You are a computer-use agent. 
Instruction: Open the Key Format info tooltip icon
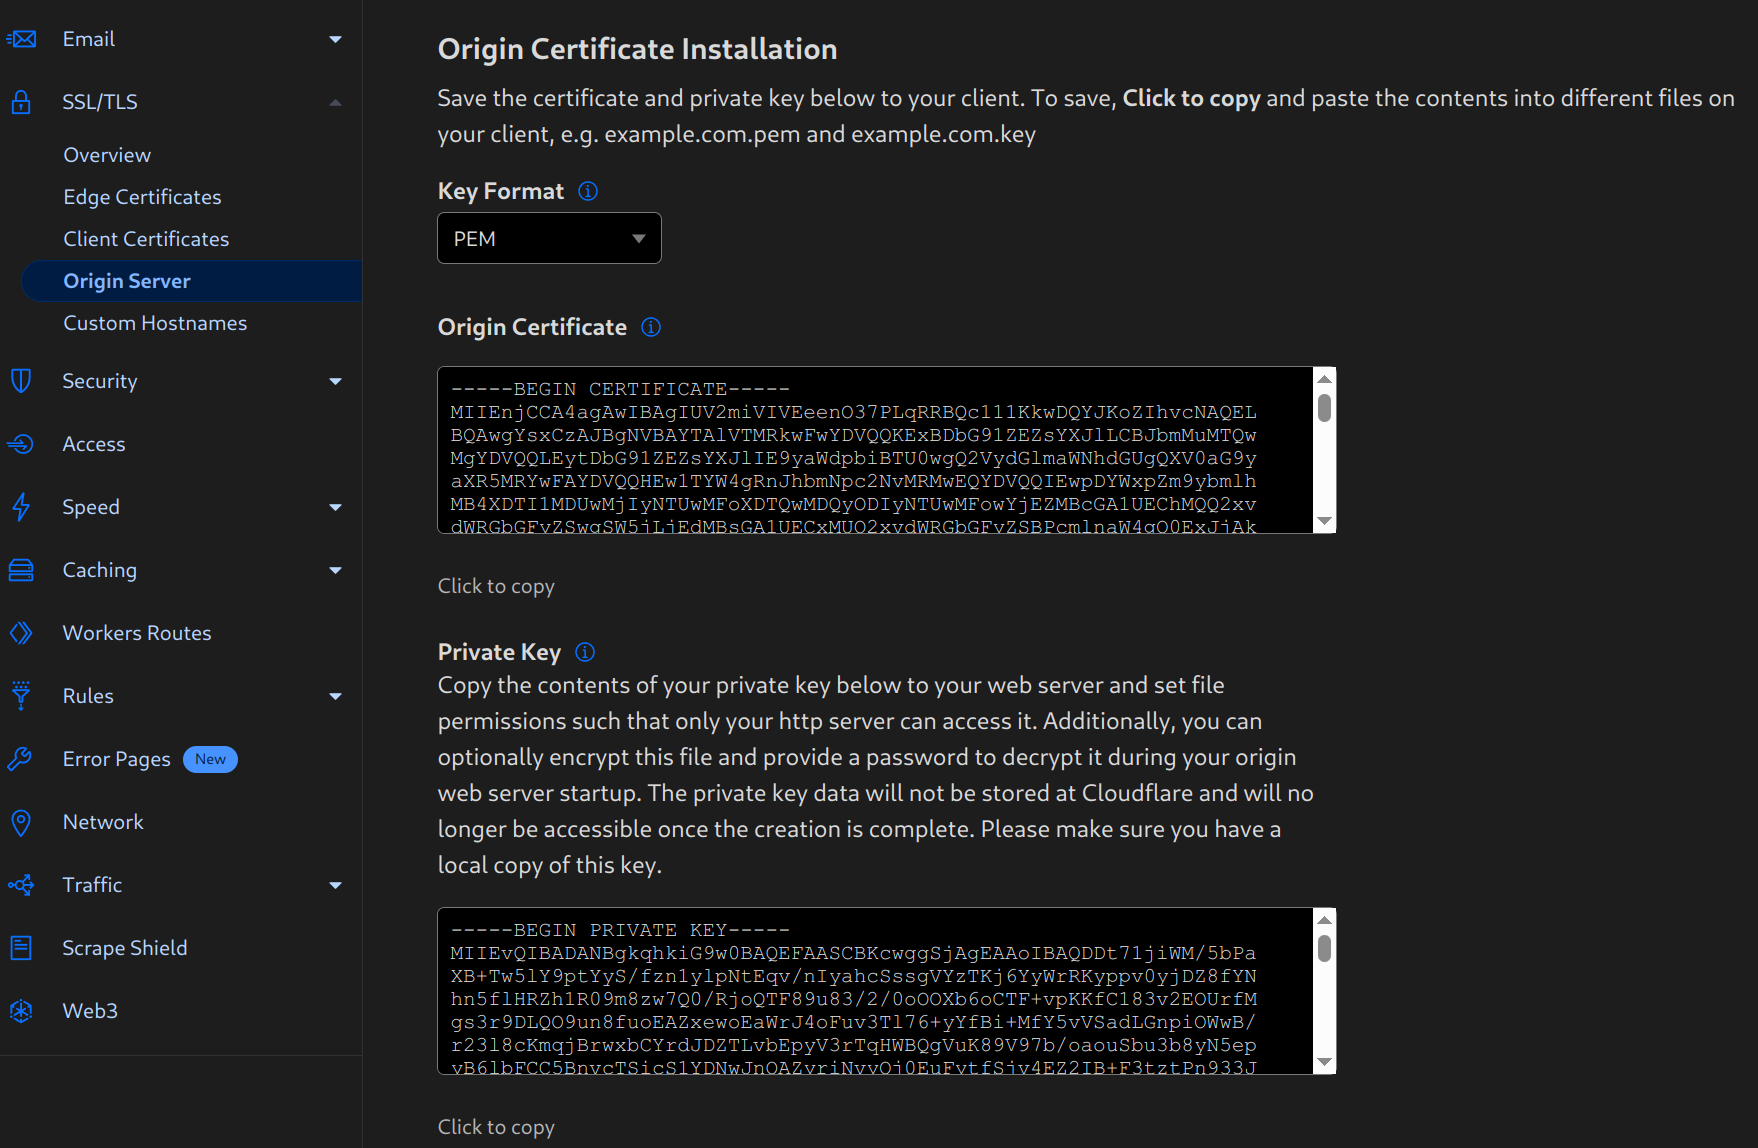(x=588, y=191)
